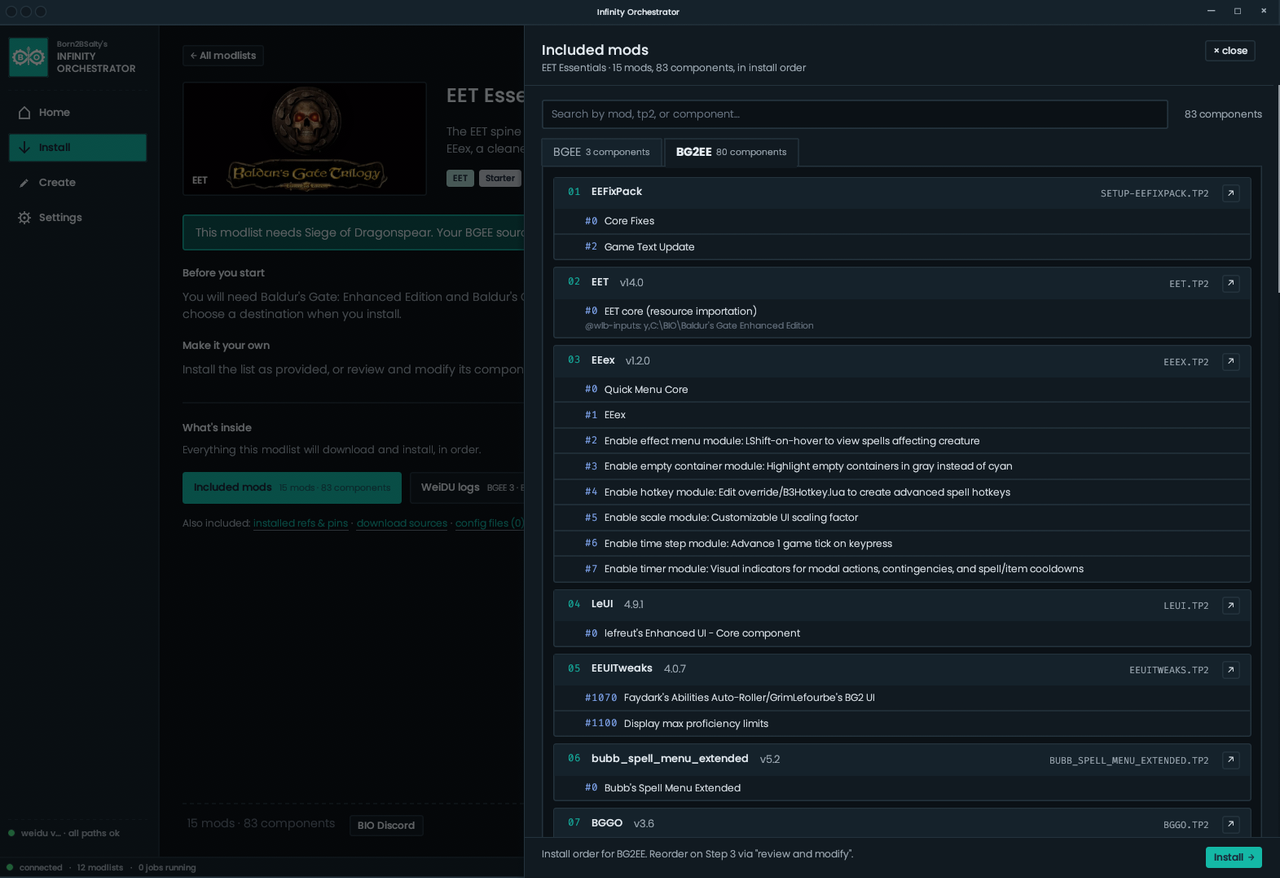Open external link for LeUI mod
The width and height of the screenshot is (1280, 878).
coord(1231,605)
